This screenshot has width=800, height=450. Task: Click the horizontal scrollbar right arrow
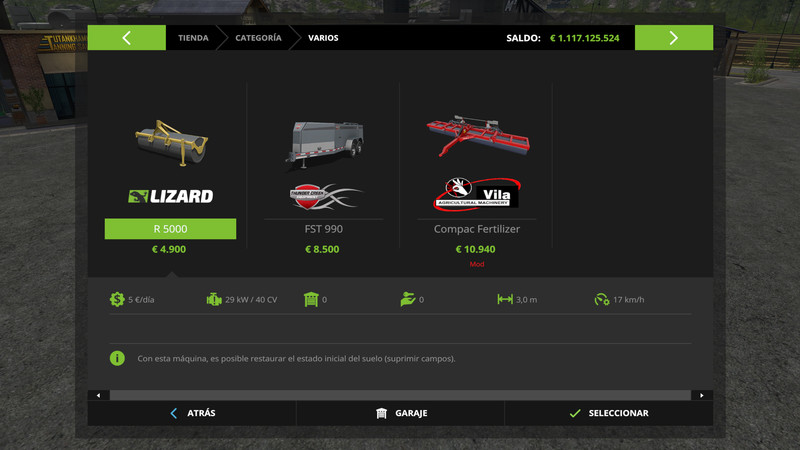[702, 395]
